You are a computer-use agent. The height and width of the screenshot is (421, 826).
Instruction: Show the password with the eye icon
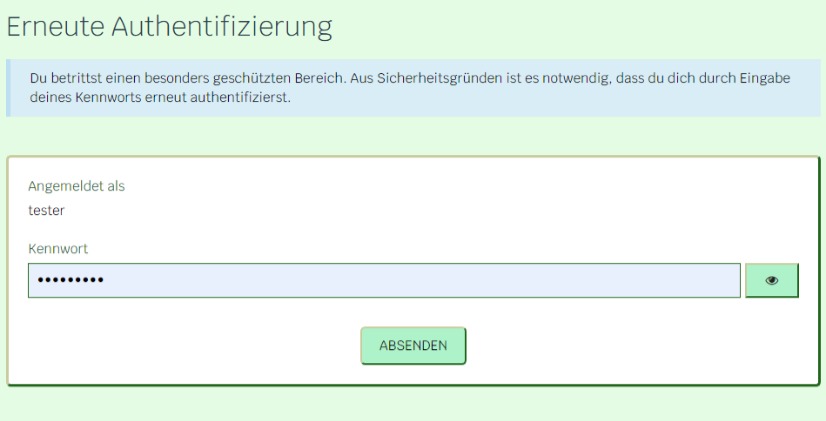click(771, 281)
